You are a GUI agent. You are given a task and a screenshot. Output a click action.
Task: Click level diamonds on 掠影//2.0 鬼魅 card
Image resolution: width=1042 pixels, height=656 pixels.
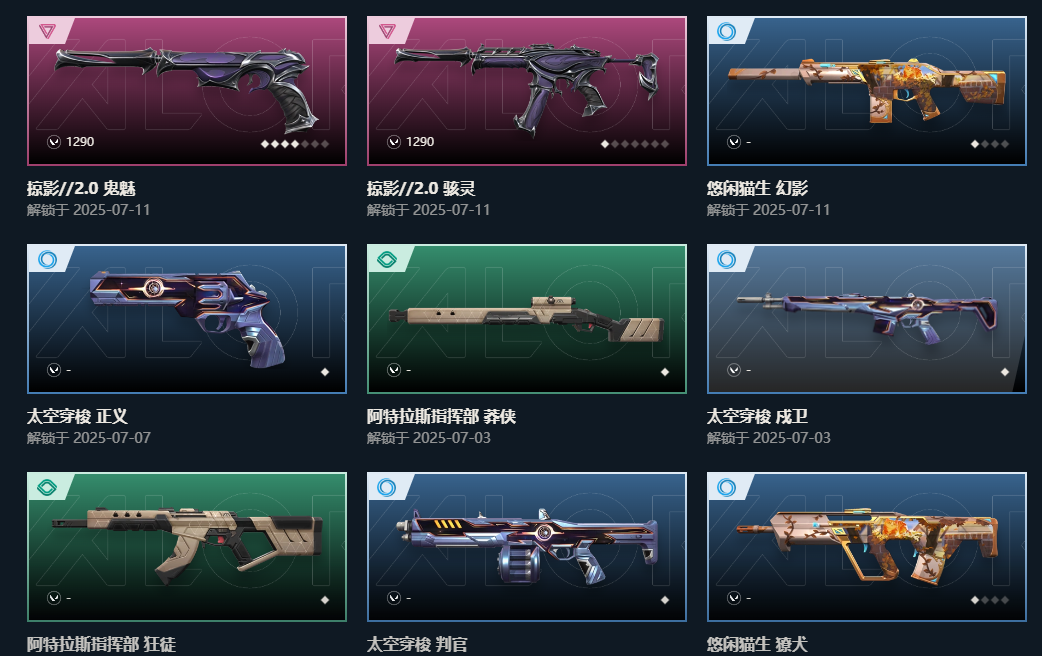click(295, 144)
